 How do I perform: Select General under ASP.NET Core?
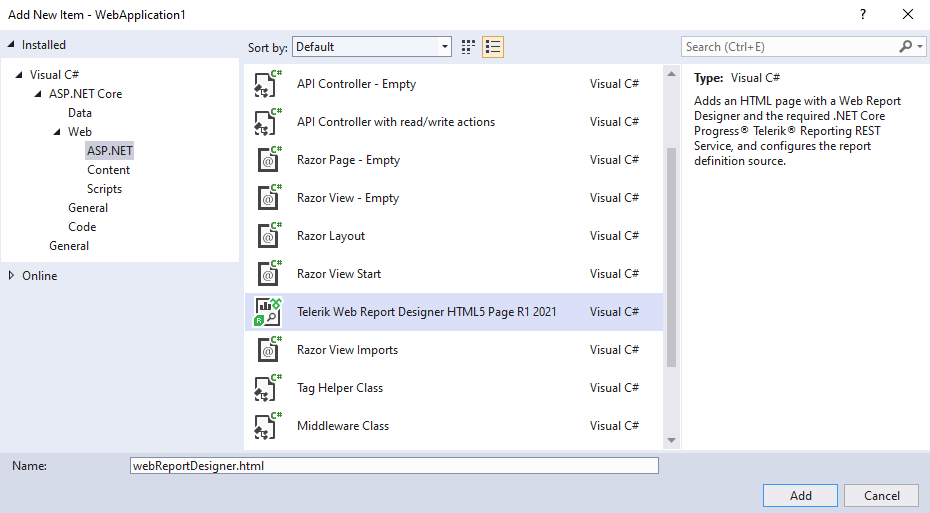[x=88, y=208]
